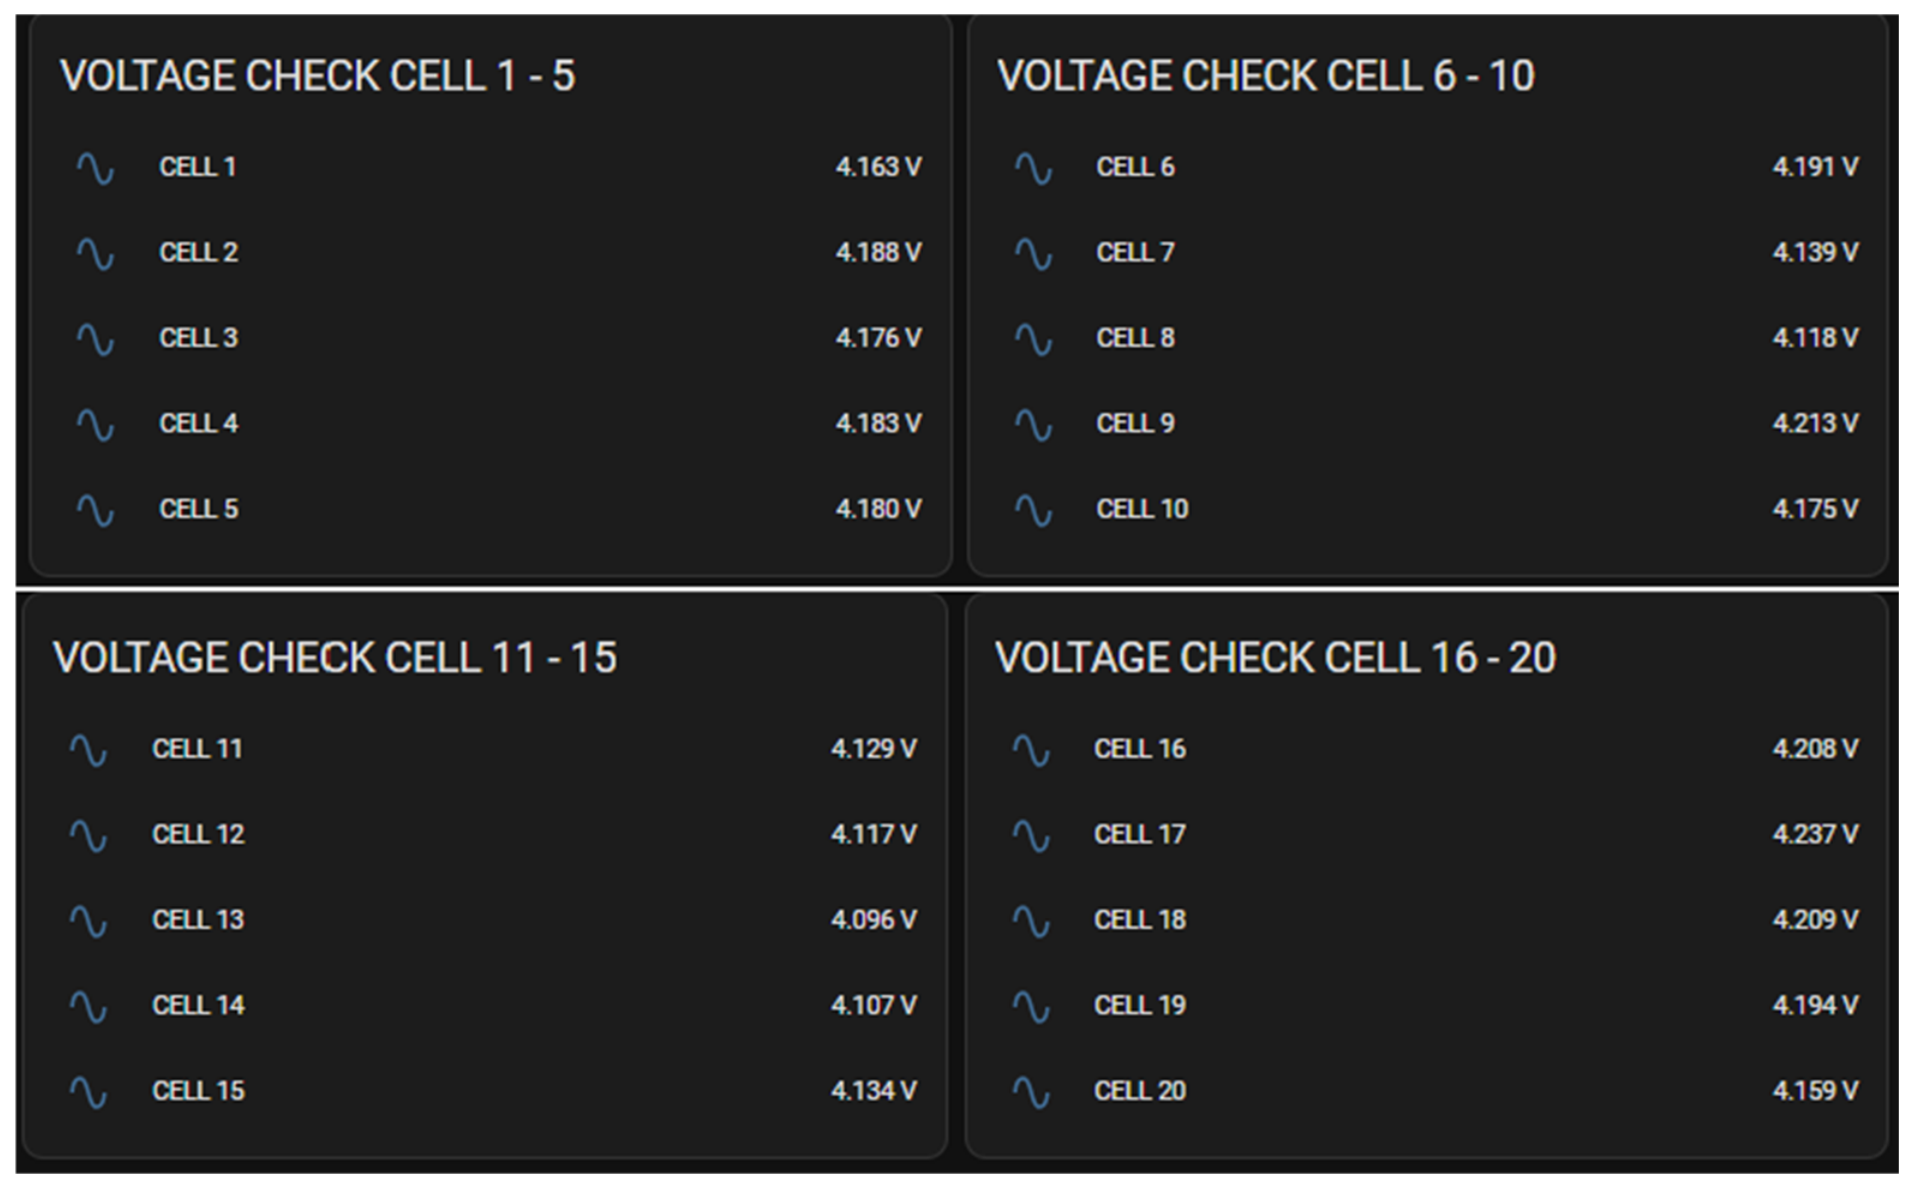Click the 4.107 V value of CELL 14
Image resolution: width=1913 pixels, height=1188 pixels.
coord(873,1005)
